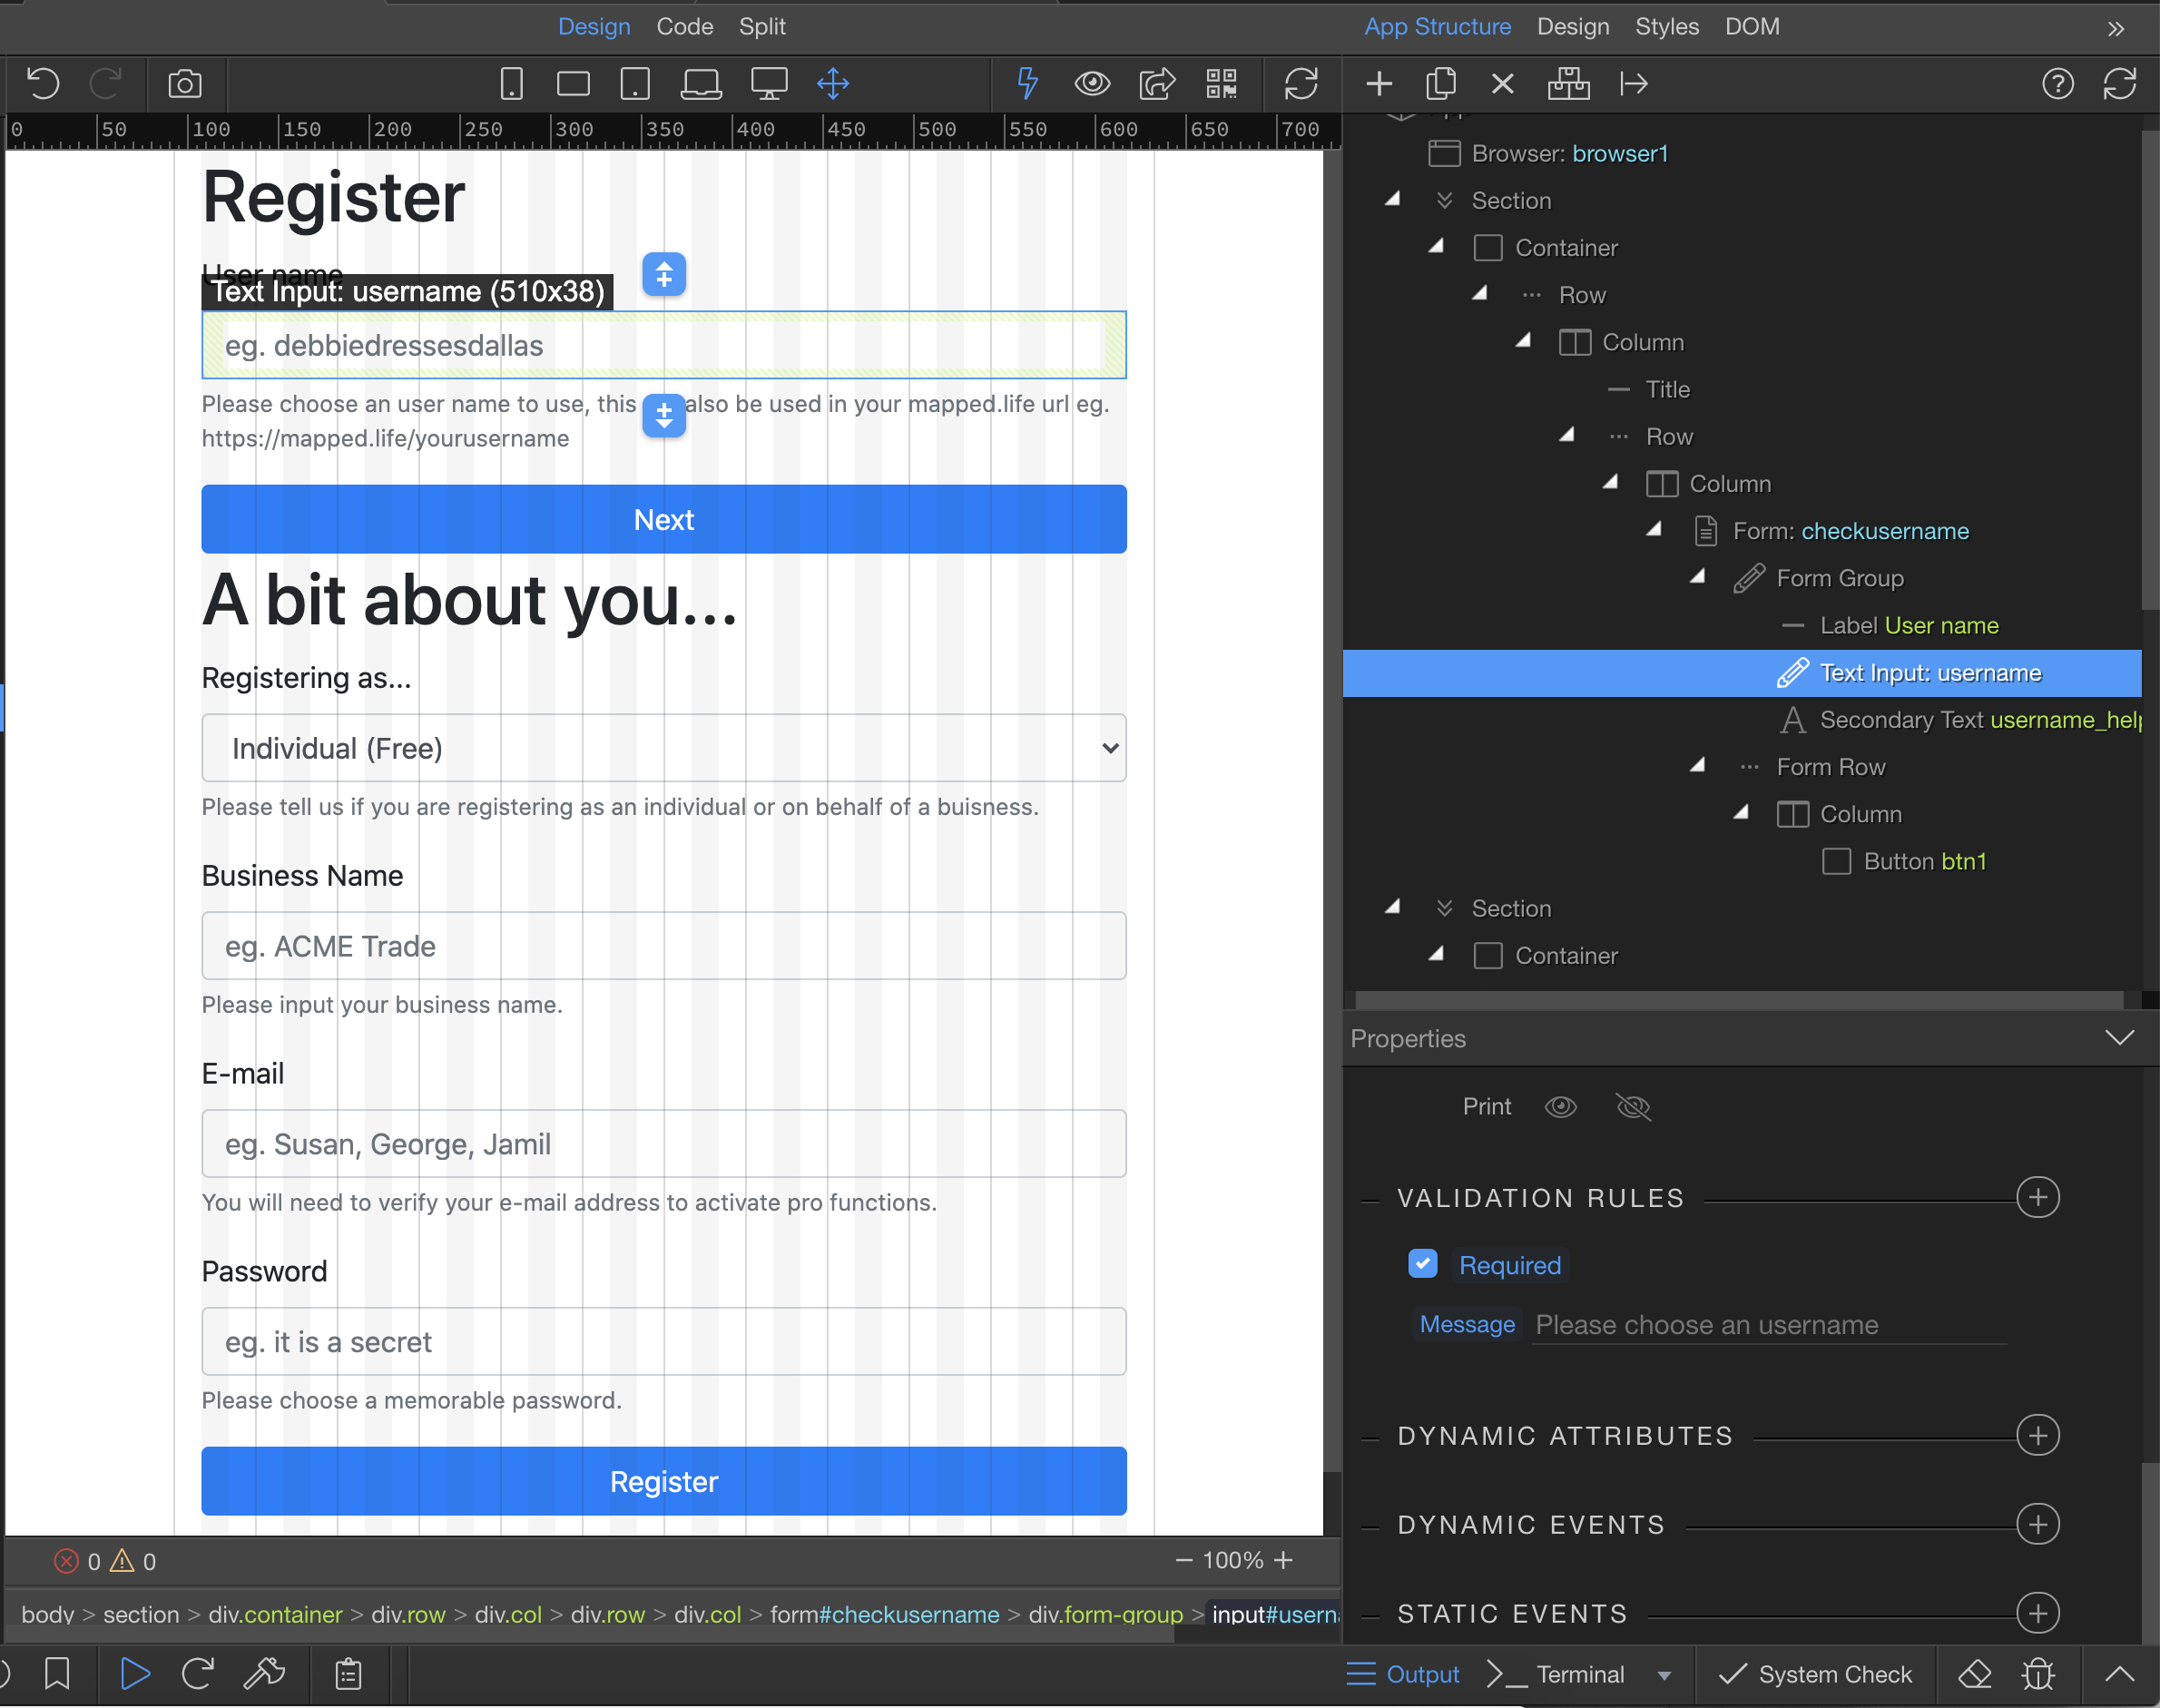Image resolution: width=2160 pixels, height=1708 pixels.
Task: Collapse the Form: checkusername tree node
Action: [1654, 529]
